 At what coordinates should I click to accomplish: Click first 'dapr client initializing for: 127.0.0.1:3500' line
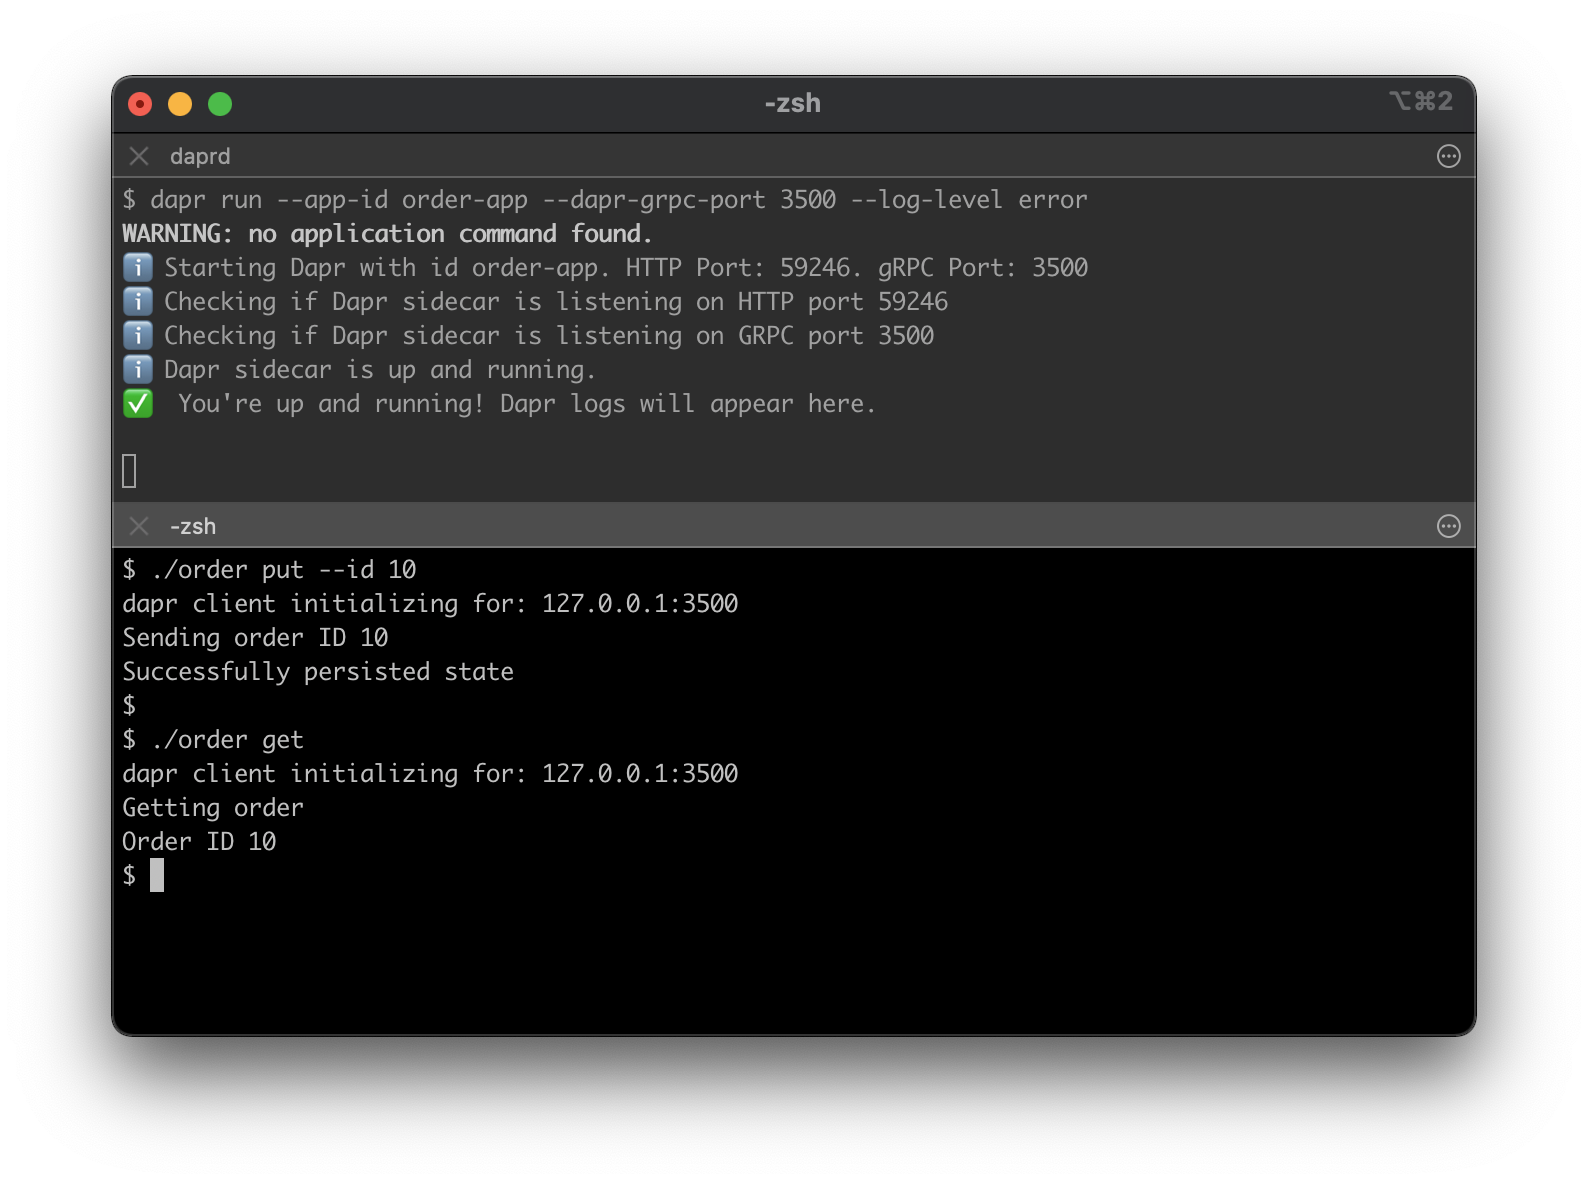click(430, 604)
